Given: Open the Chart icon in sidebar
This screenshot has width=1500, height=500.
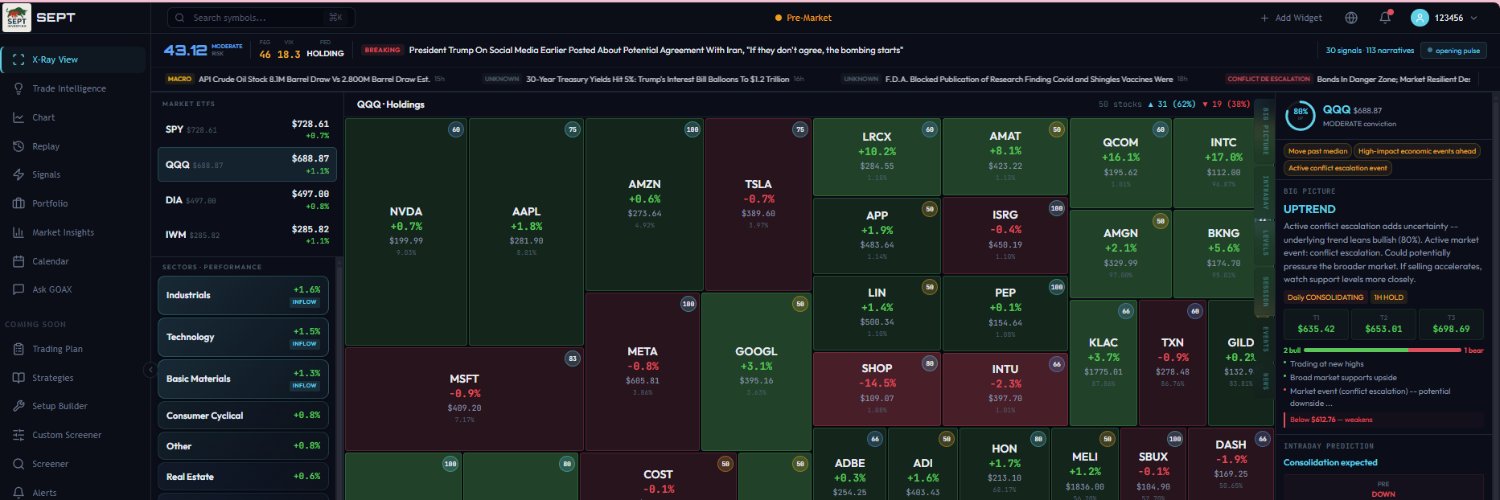Looking at the screenshot, I should pyautogui.click(x=19, y=117).
